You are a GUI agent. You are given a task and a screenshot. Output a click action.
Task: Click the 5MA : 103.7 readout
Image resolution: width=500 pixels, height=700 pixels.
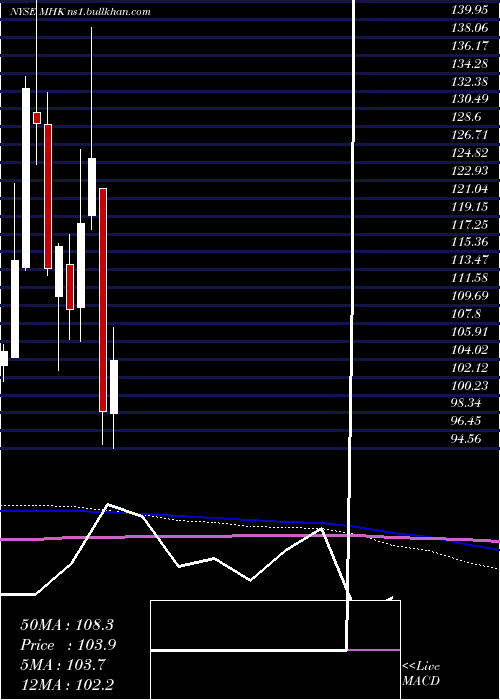coord(63,665)
